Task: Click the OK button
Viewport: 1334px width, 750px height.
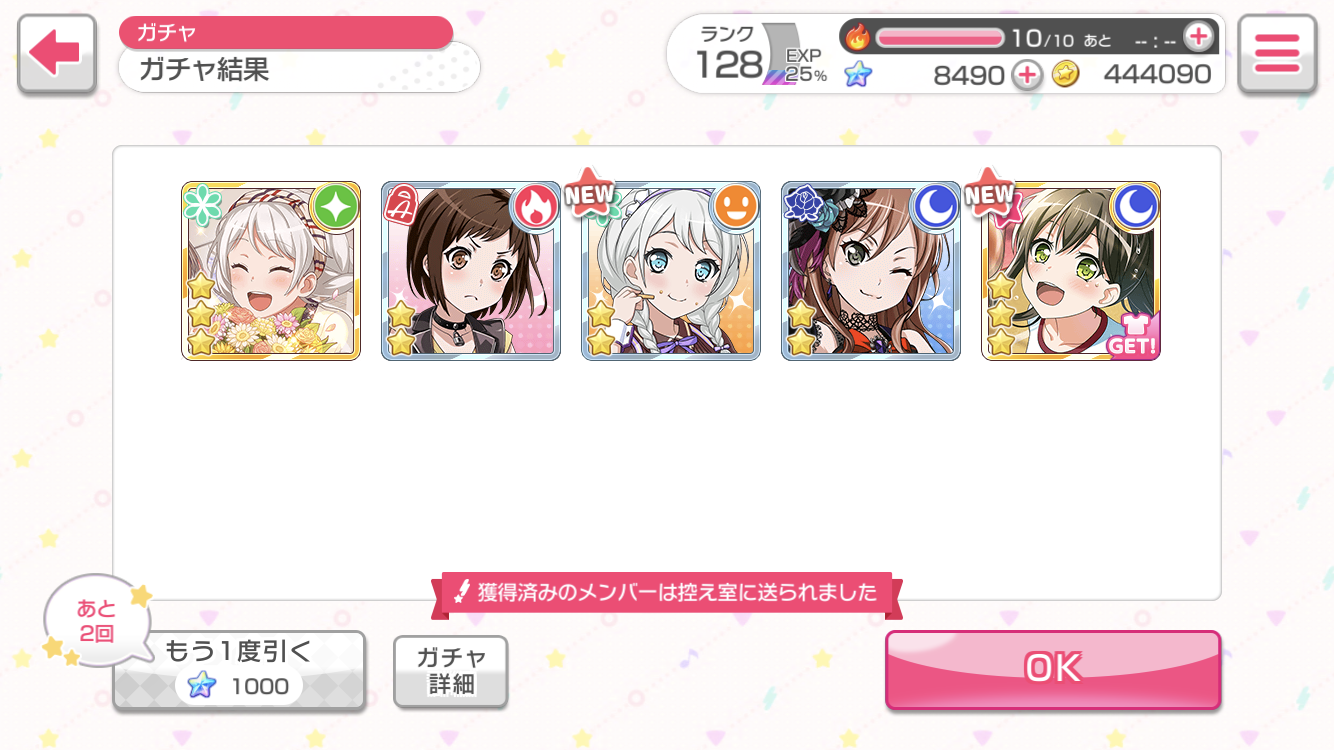Action: [x=1053, y=669]
